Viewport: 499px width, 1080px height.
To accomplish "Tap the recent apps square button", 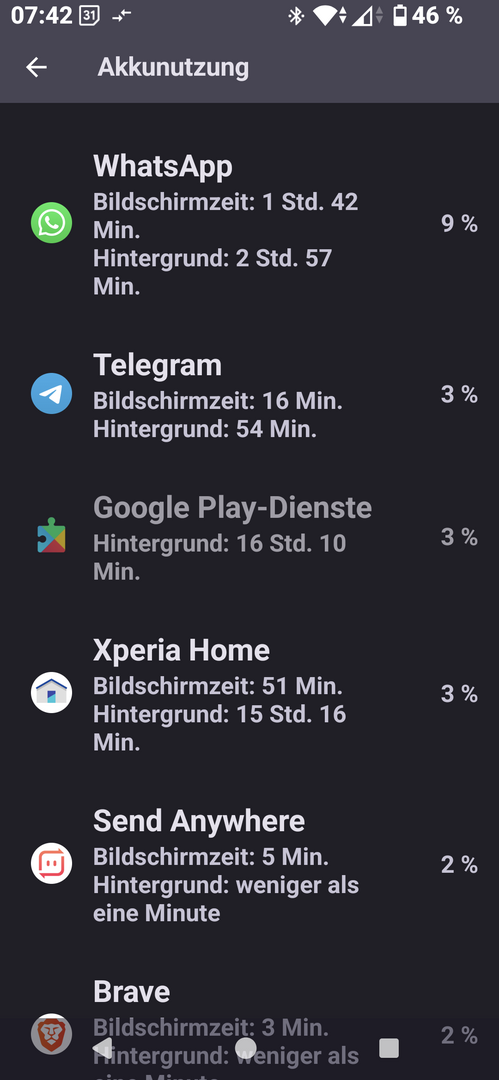I will point(389,1048).
